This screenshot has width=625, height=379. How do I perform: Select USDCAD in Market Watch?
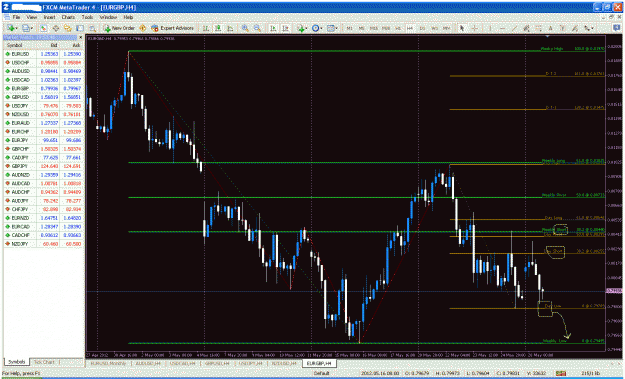point(44,80)
